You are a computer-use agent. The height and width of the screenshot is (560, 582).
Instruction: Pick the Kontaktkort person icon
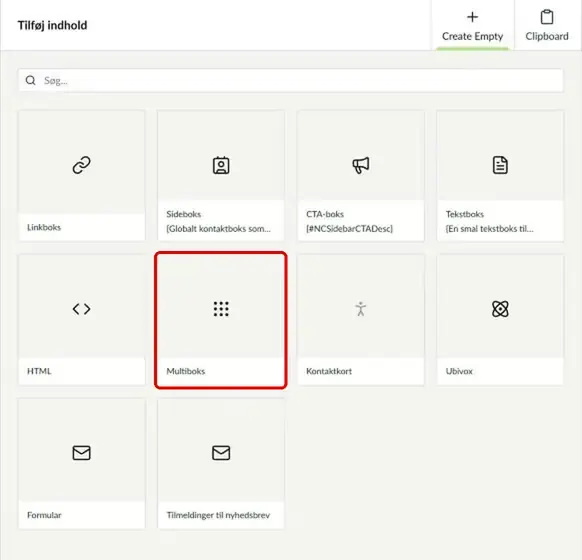(360, 309)
